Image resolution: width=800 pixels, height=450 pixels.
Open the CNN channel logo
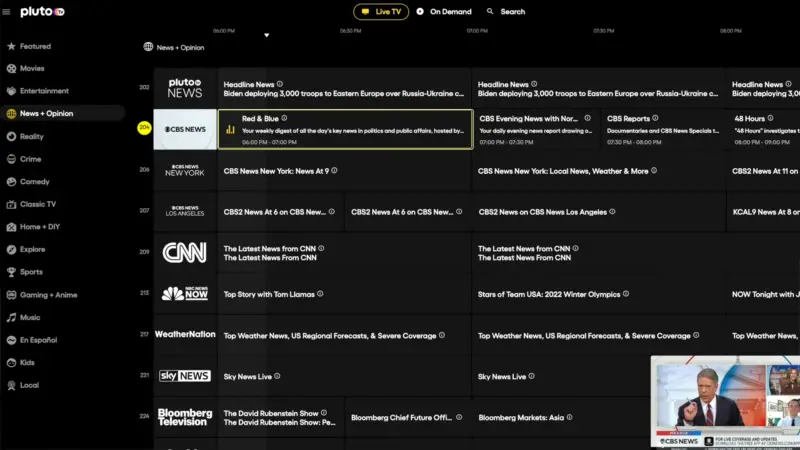(185, 253)
